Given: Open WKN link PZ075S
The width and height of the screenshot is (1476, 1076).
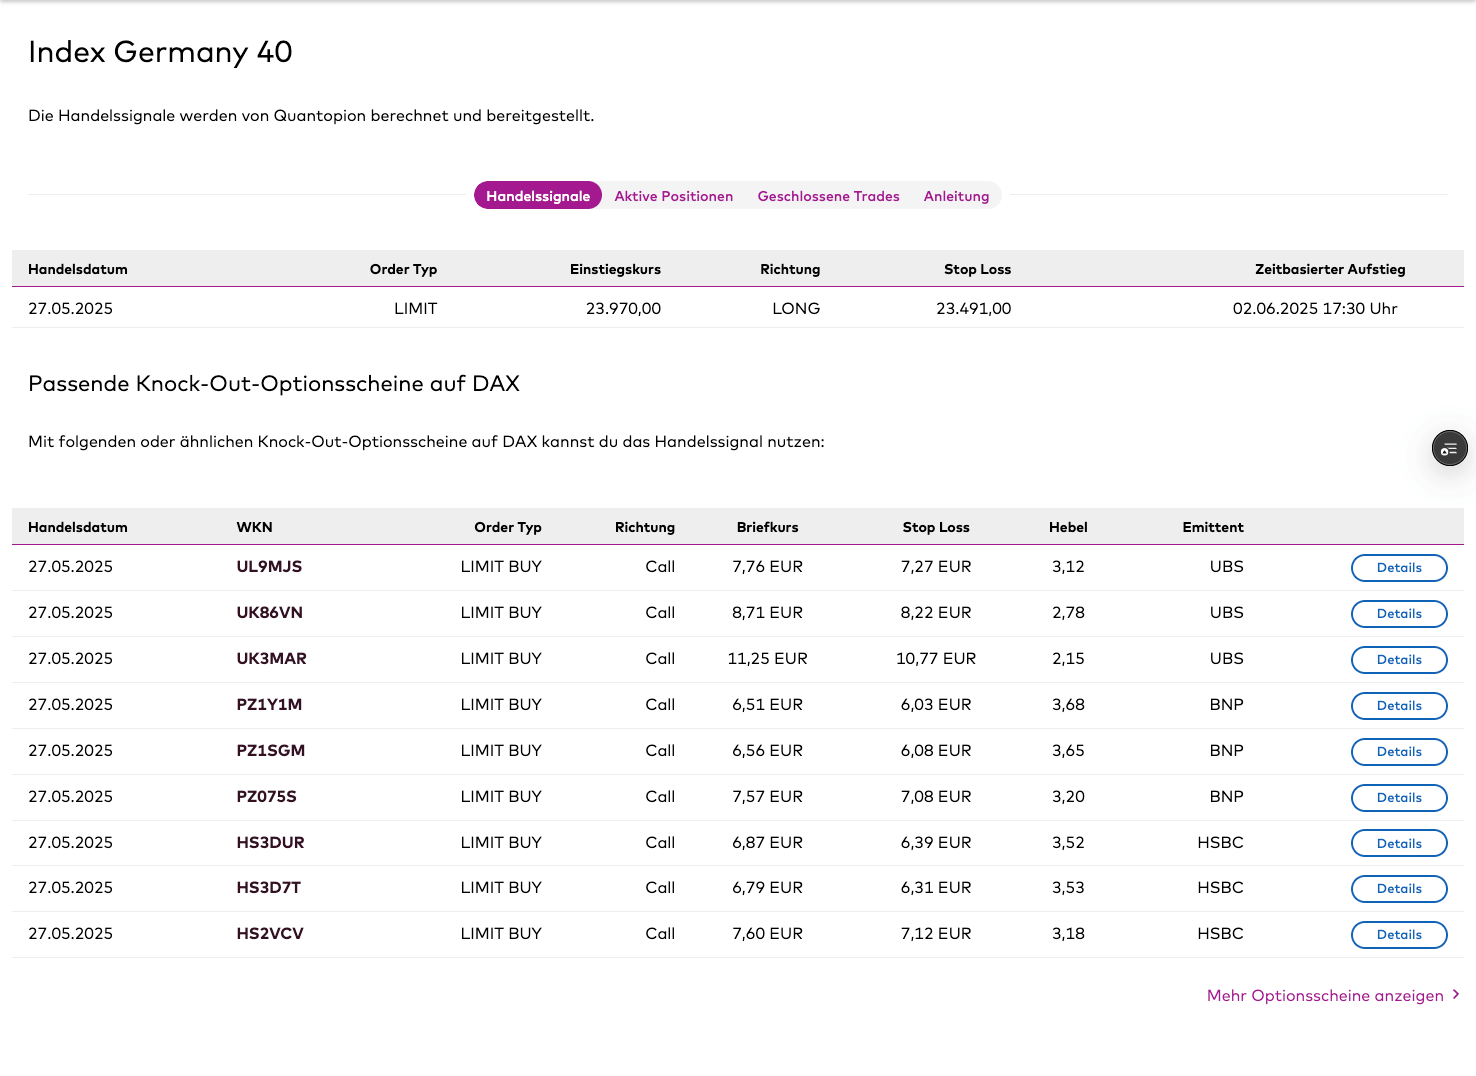Looking at the screenshot, I should (266, 796).
